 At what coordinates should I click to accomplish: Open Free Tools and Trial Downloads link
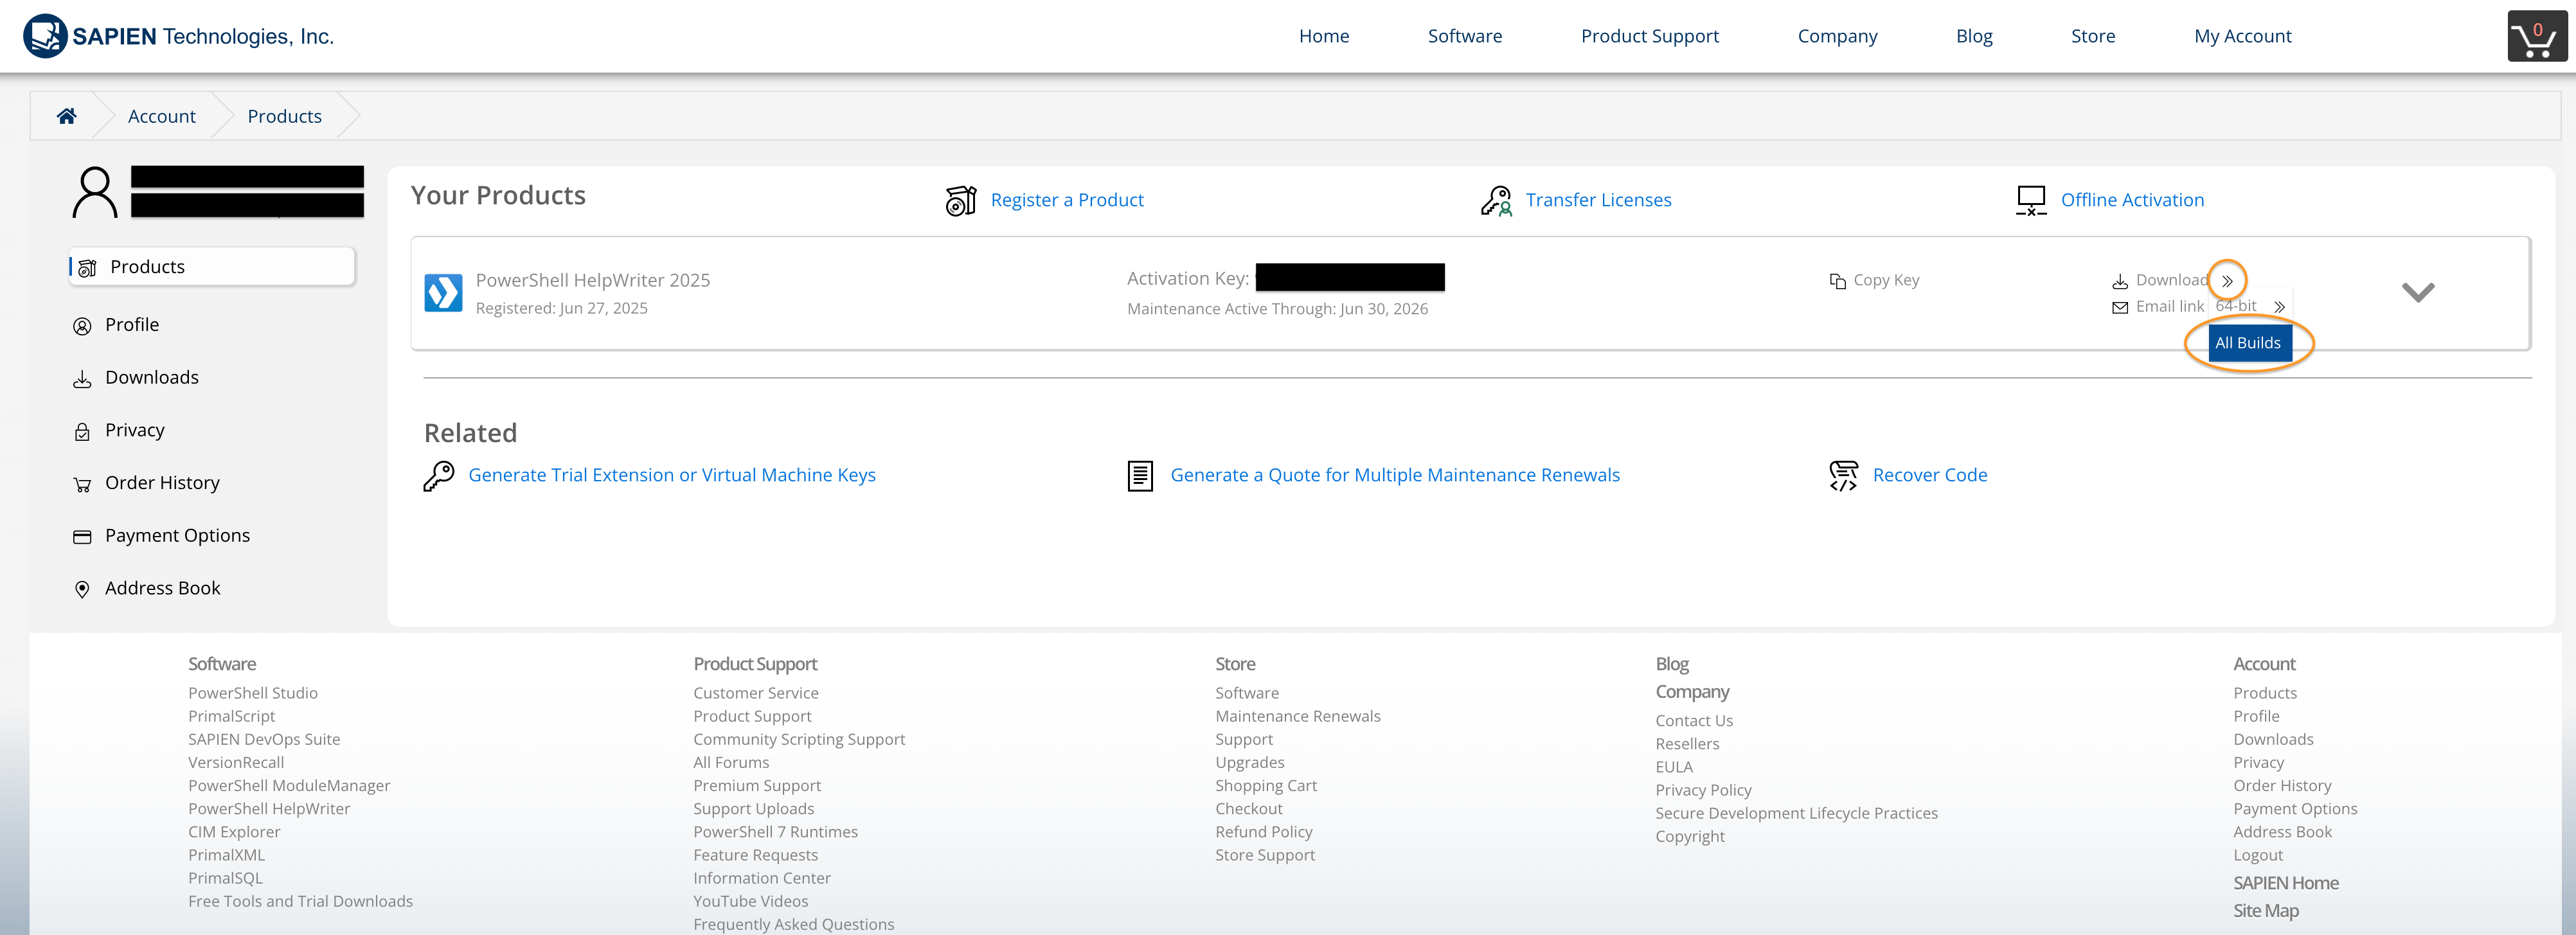[x=300, y=901]
